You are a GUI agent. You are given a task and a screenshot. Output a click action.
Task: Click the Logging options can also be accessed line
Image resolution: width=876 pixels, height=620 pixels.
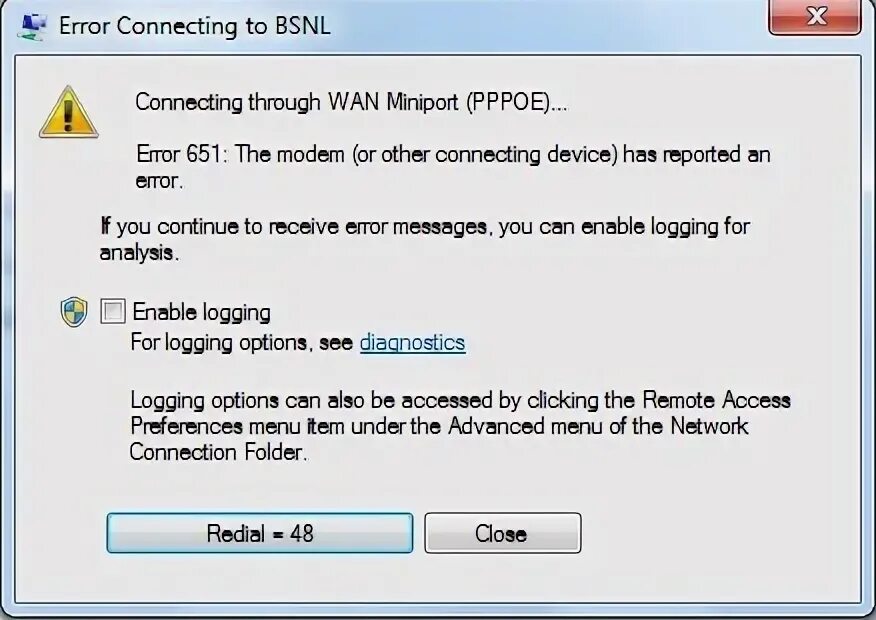(x=460, y=400)
